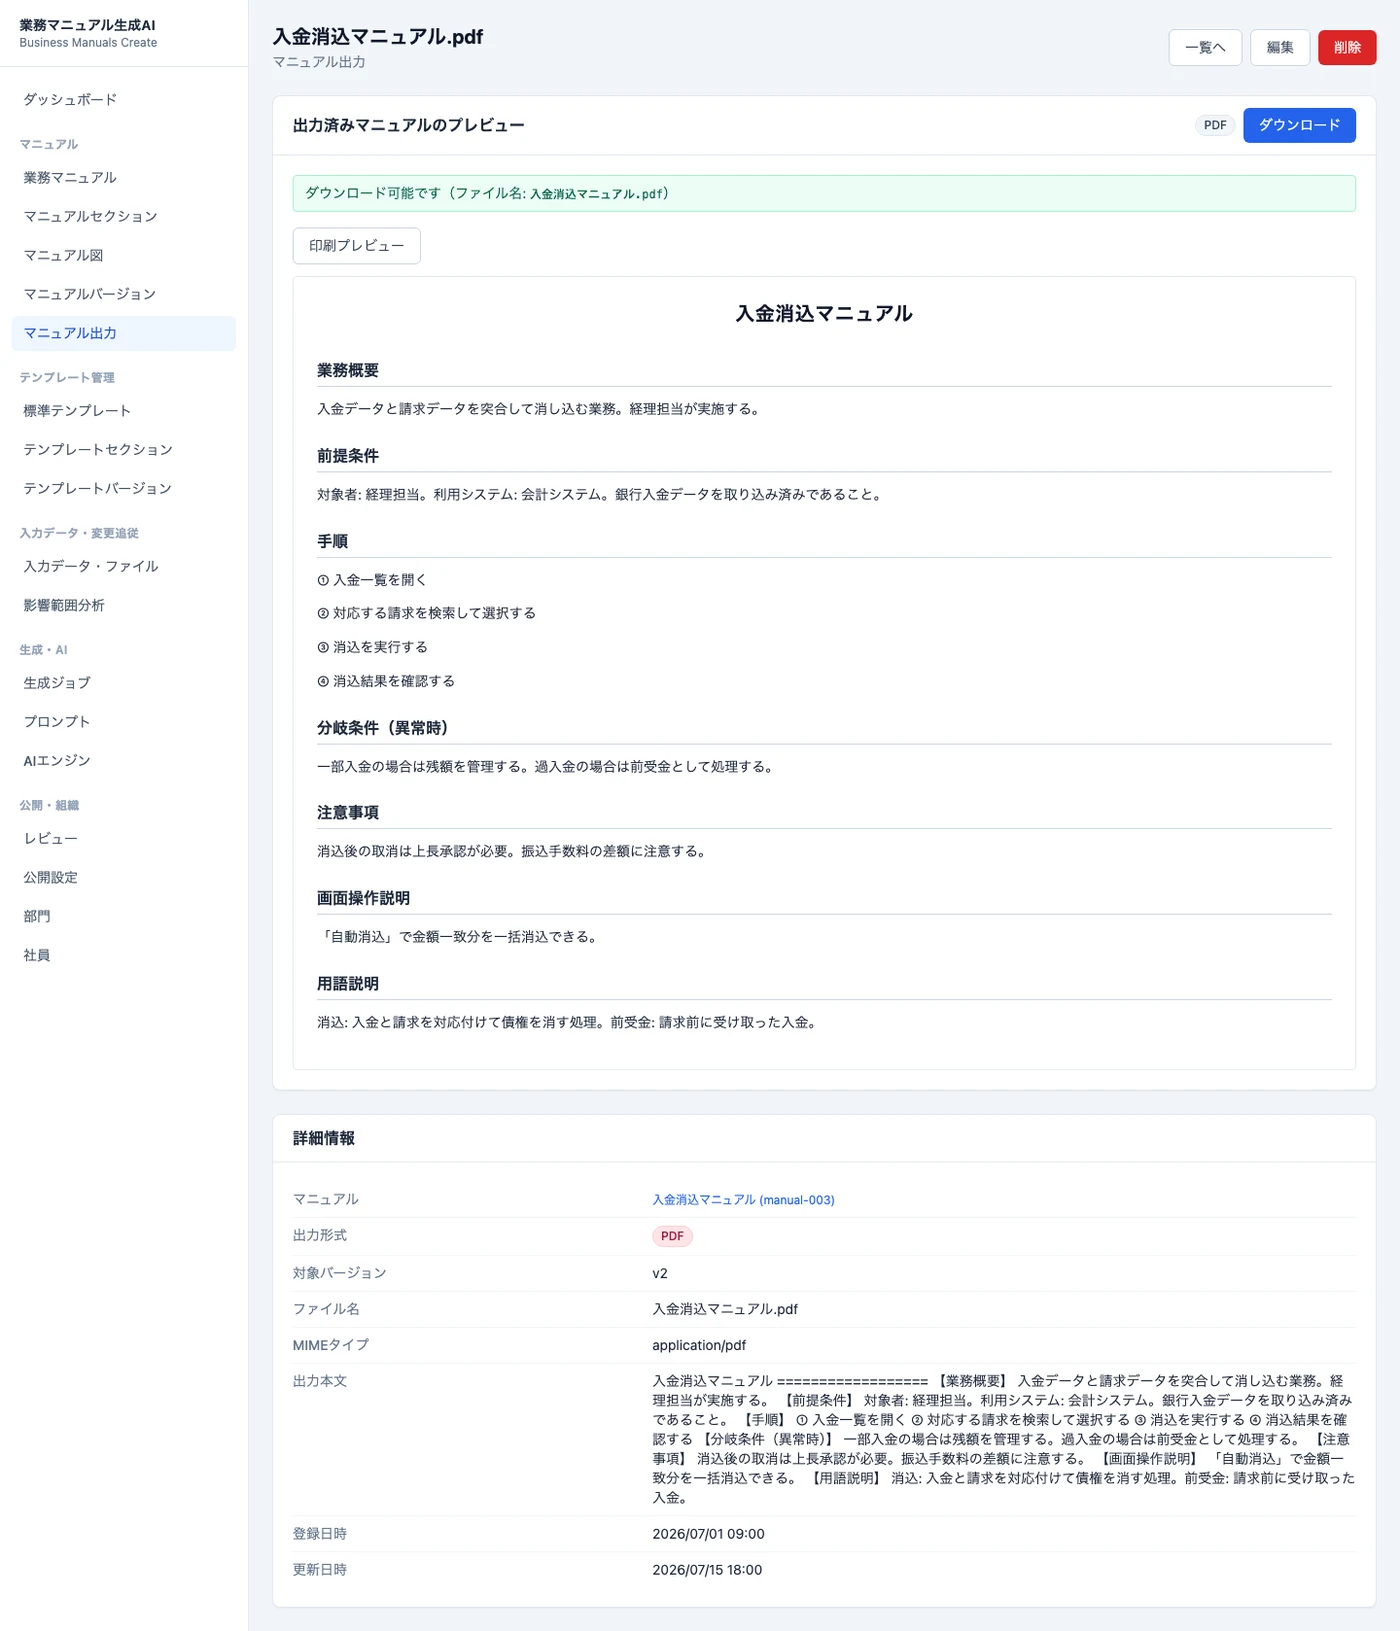Open マニュアルバージョン sidebar entry
Image resolution: width=1400 pixels, height=1631 pixels.
pos(124,294)
